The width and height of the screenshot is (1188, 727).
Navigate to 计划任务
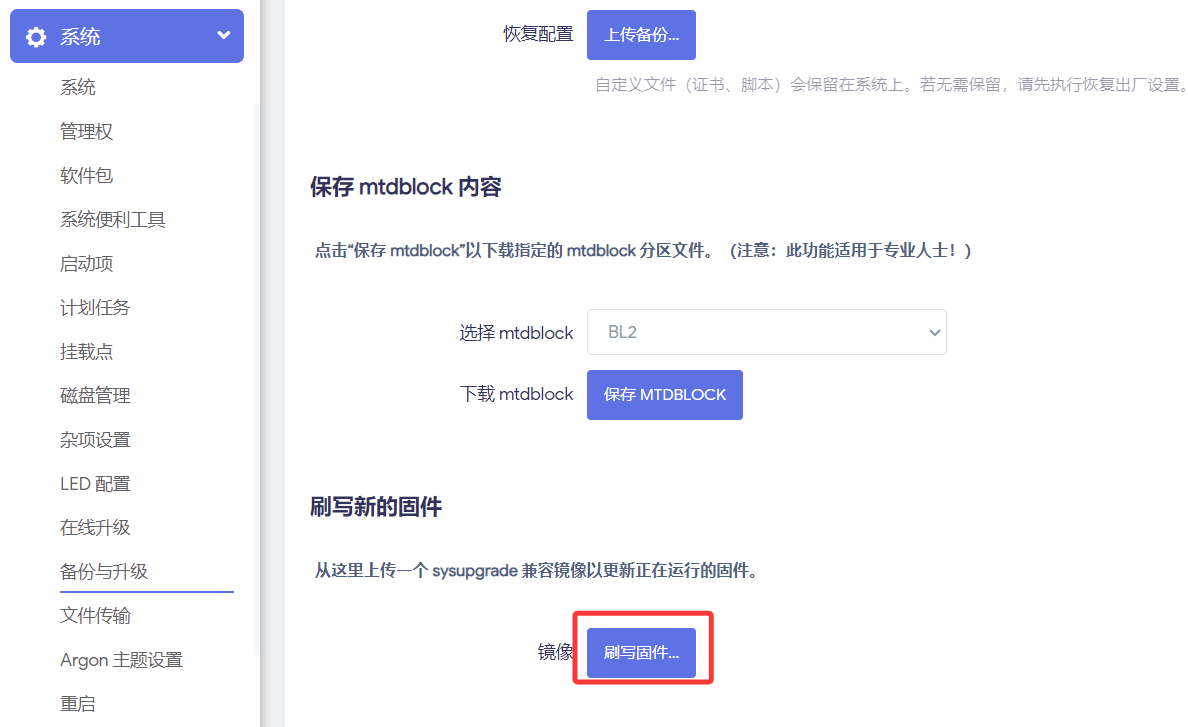point(95,308)
